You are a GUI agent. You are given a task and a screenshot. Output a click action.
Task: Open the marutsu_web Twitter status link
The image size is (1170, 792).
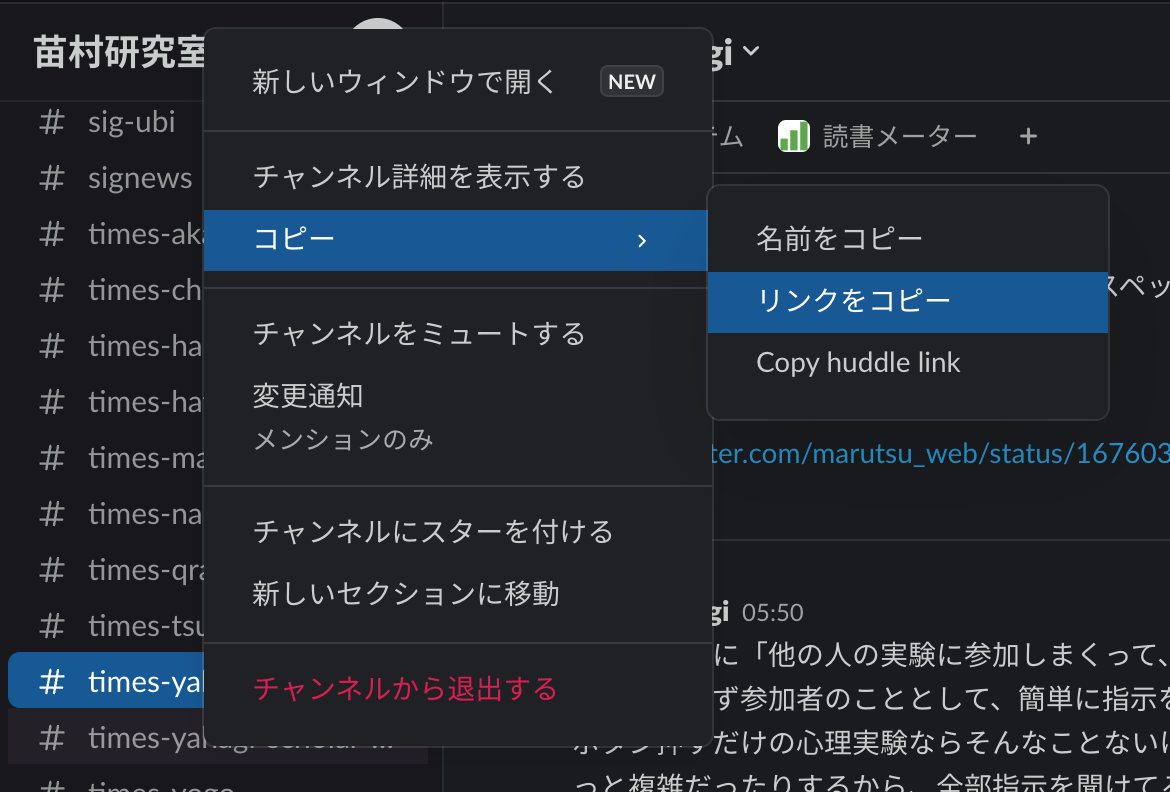[940, 453]
